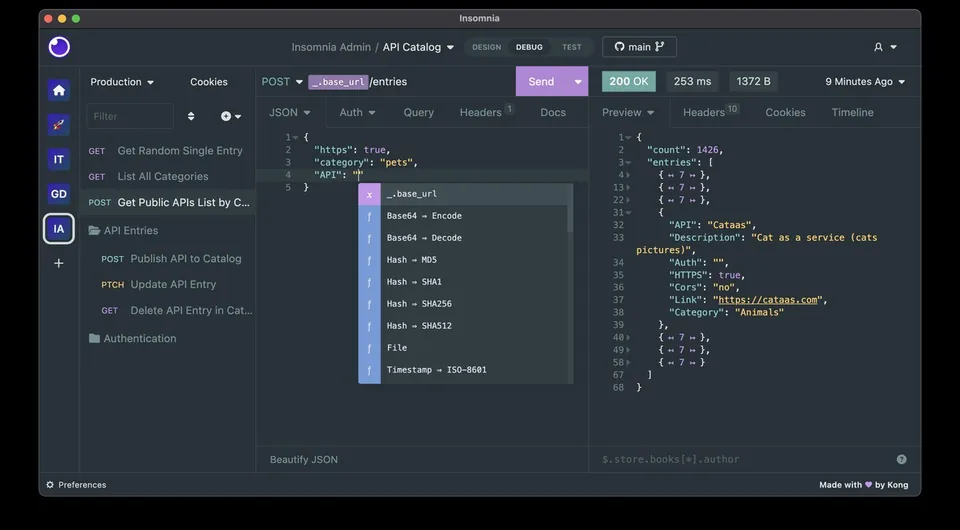Select Update API Entry request
Viewport: 960px width, 530px height.
point(167,285)
